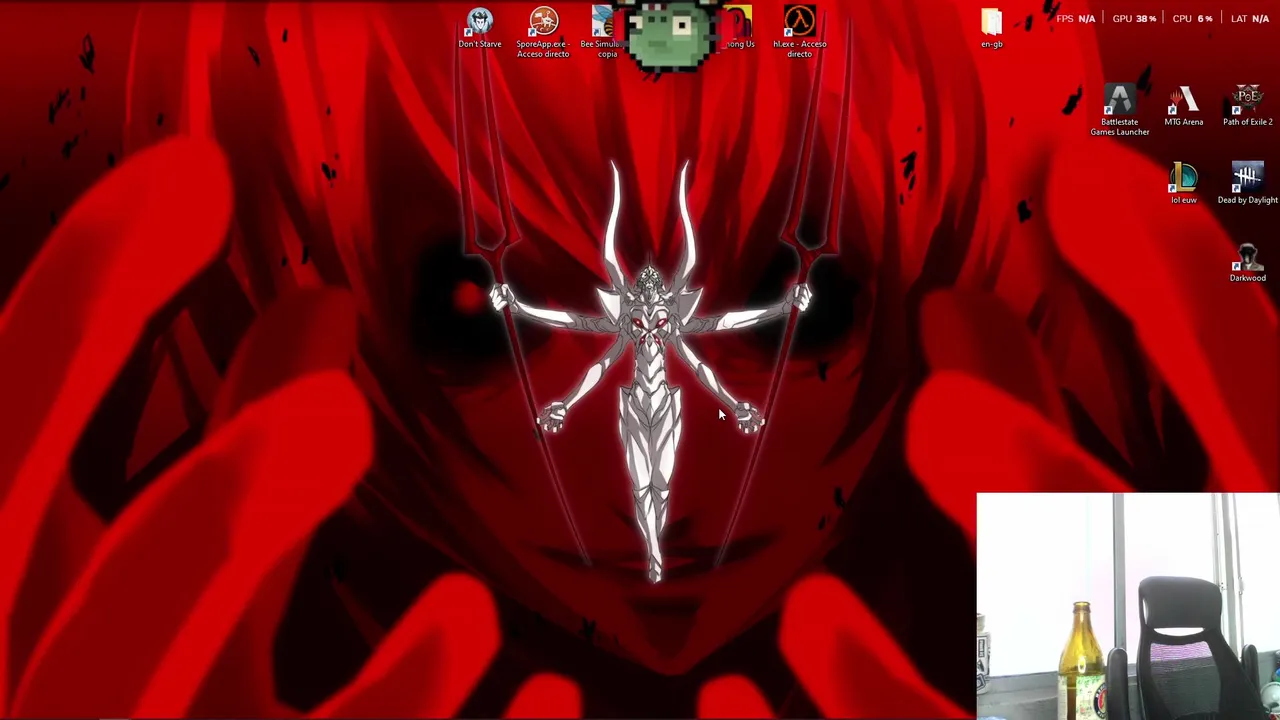Launch the MTG Arena shortcut
Image resolution: width=1280 pixels, height=720 pixels.
pos(1184,106)
